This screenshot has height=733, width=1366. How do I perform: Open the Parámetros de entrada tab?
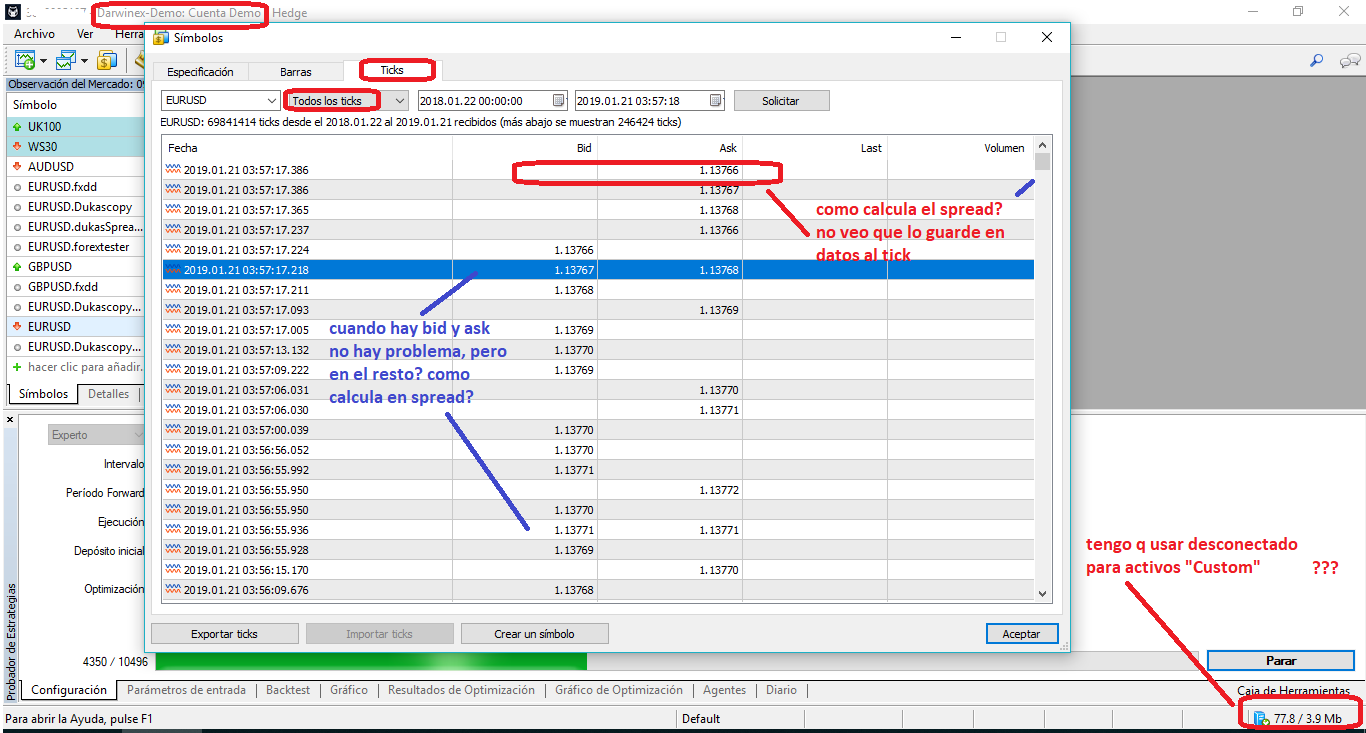[x=186, y=690]
